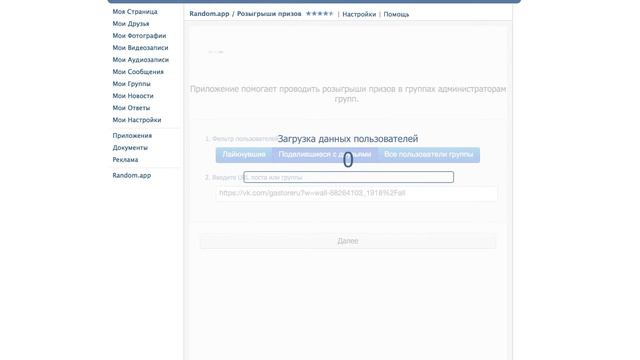
Task: Go to Мои Друзья
Action: pos(131,24)
